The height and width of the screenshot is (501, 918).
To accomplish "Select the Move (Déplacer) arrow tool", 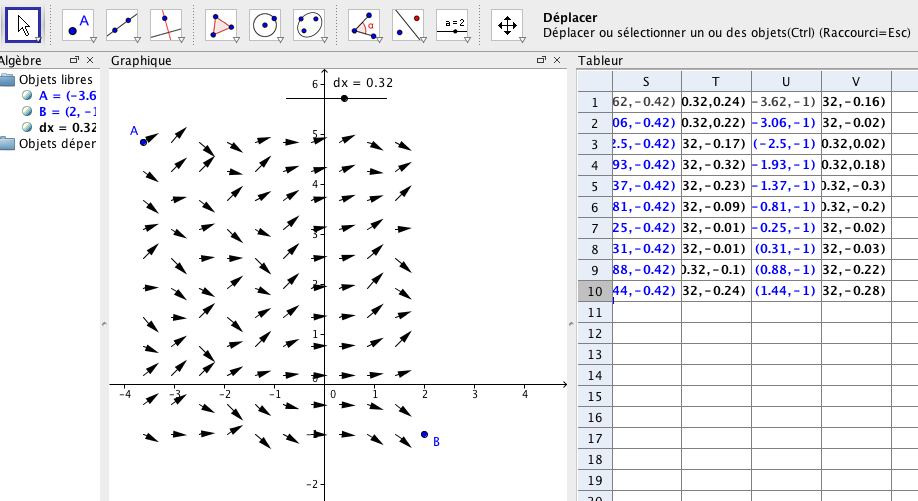I will click(24, 24).
